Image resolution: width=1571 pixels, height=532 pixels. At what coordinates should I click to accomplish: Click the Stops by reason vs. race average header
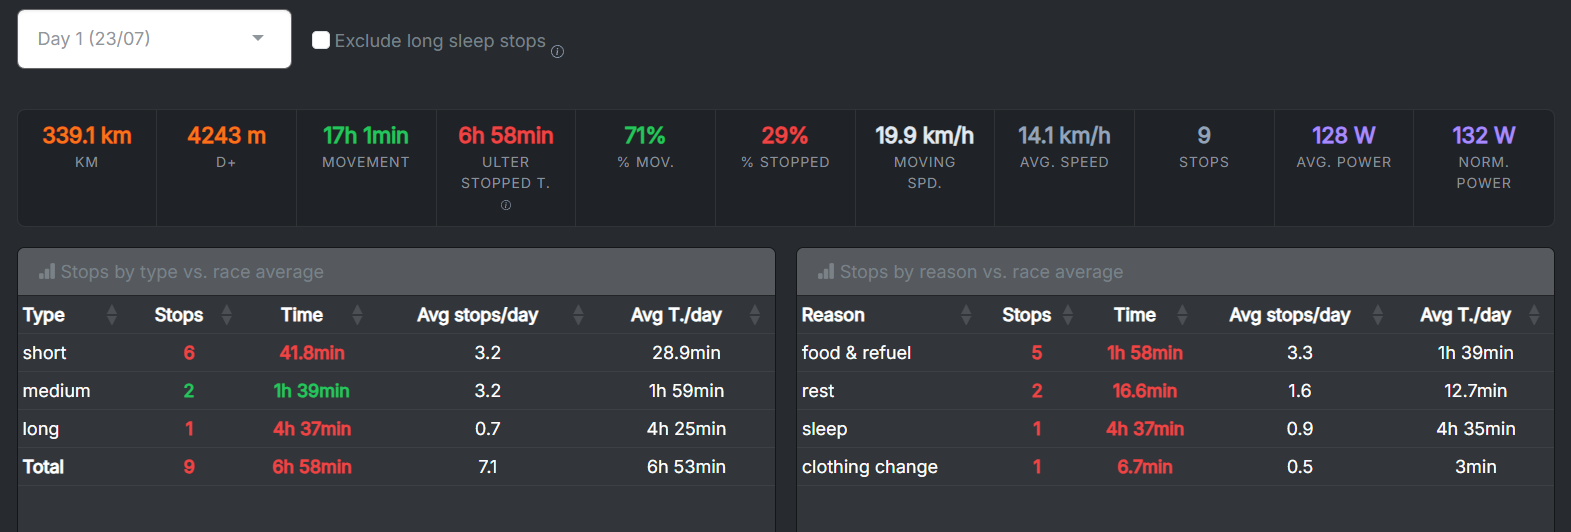[x=981, y=272]
